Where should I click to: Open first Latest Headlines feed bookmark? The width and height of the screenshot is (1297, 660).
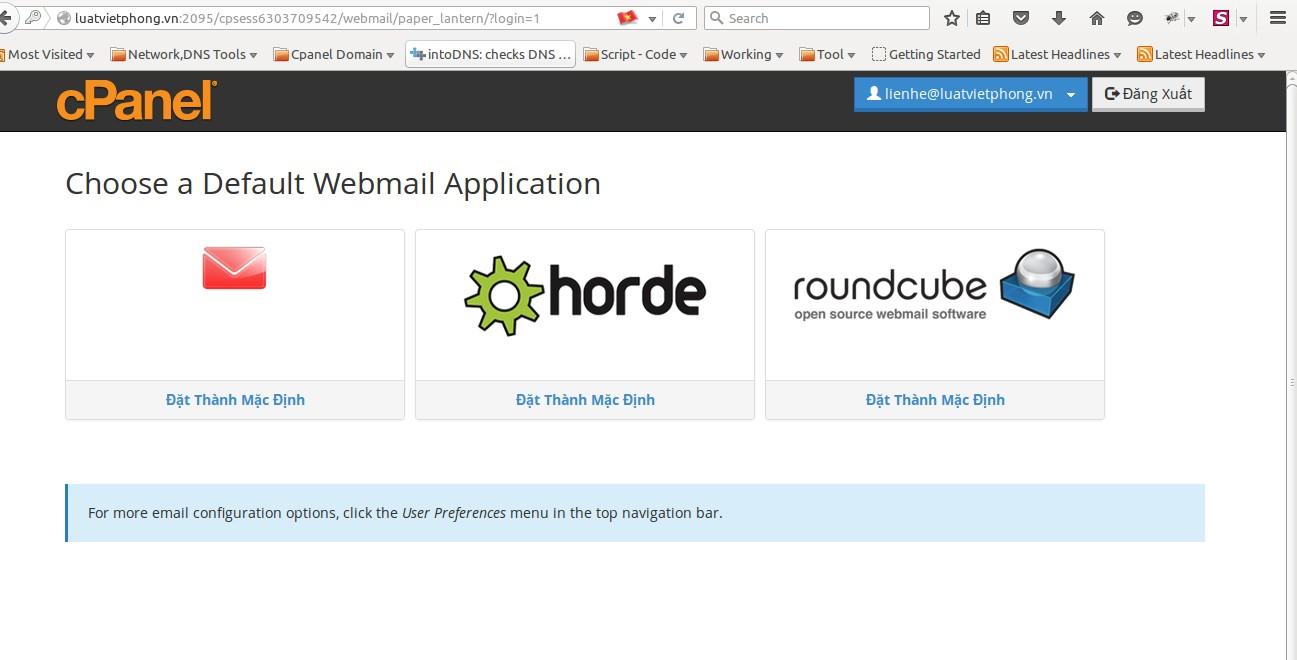1058,54
